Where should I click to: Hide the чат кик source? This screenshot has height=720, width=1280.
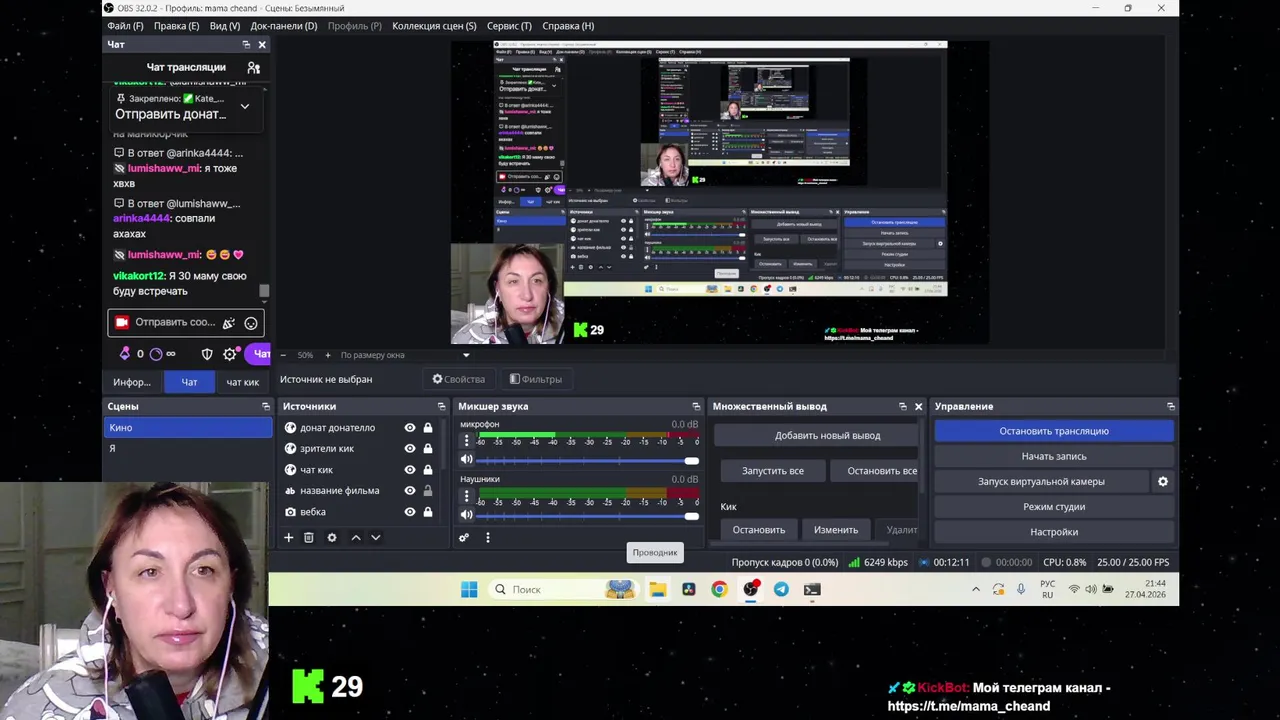pyautogui.click(x=409, y=470)
